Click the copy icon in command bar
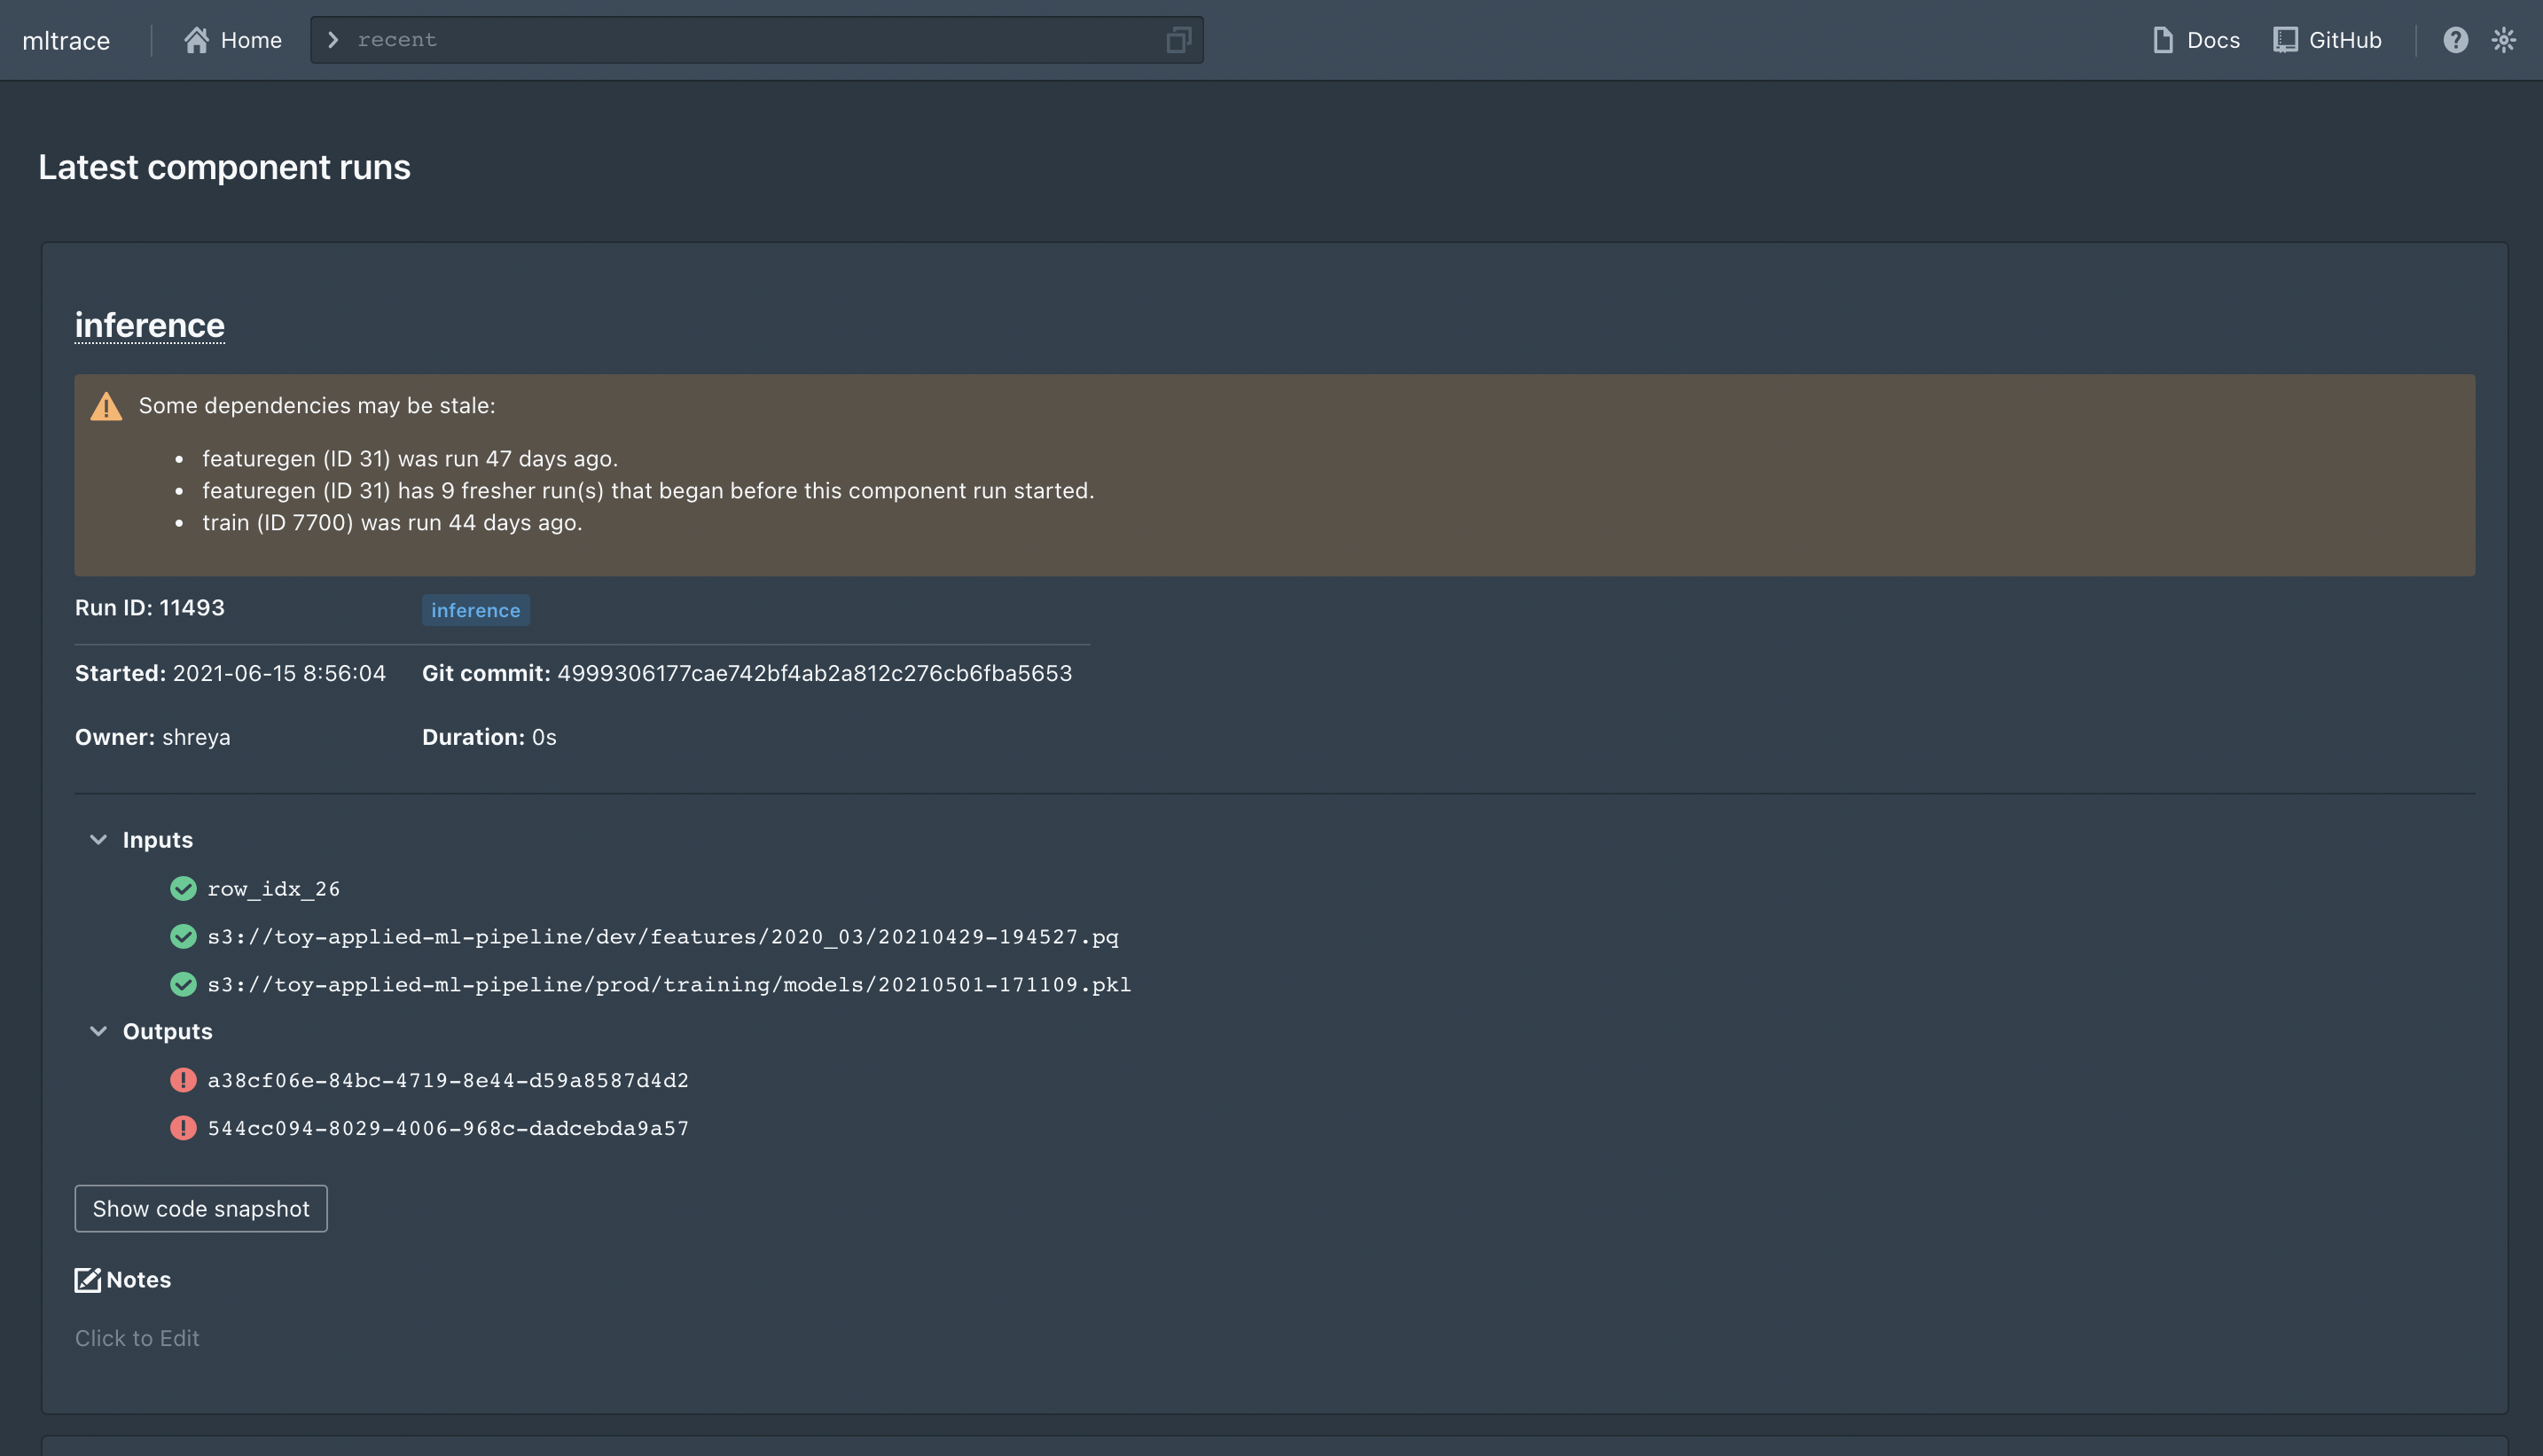Image resolution: width=2543 pixels, height=1456 pixels. coord(1178,40)
